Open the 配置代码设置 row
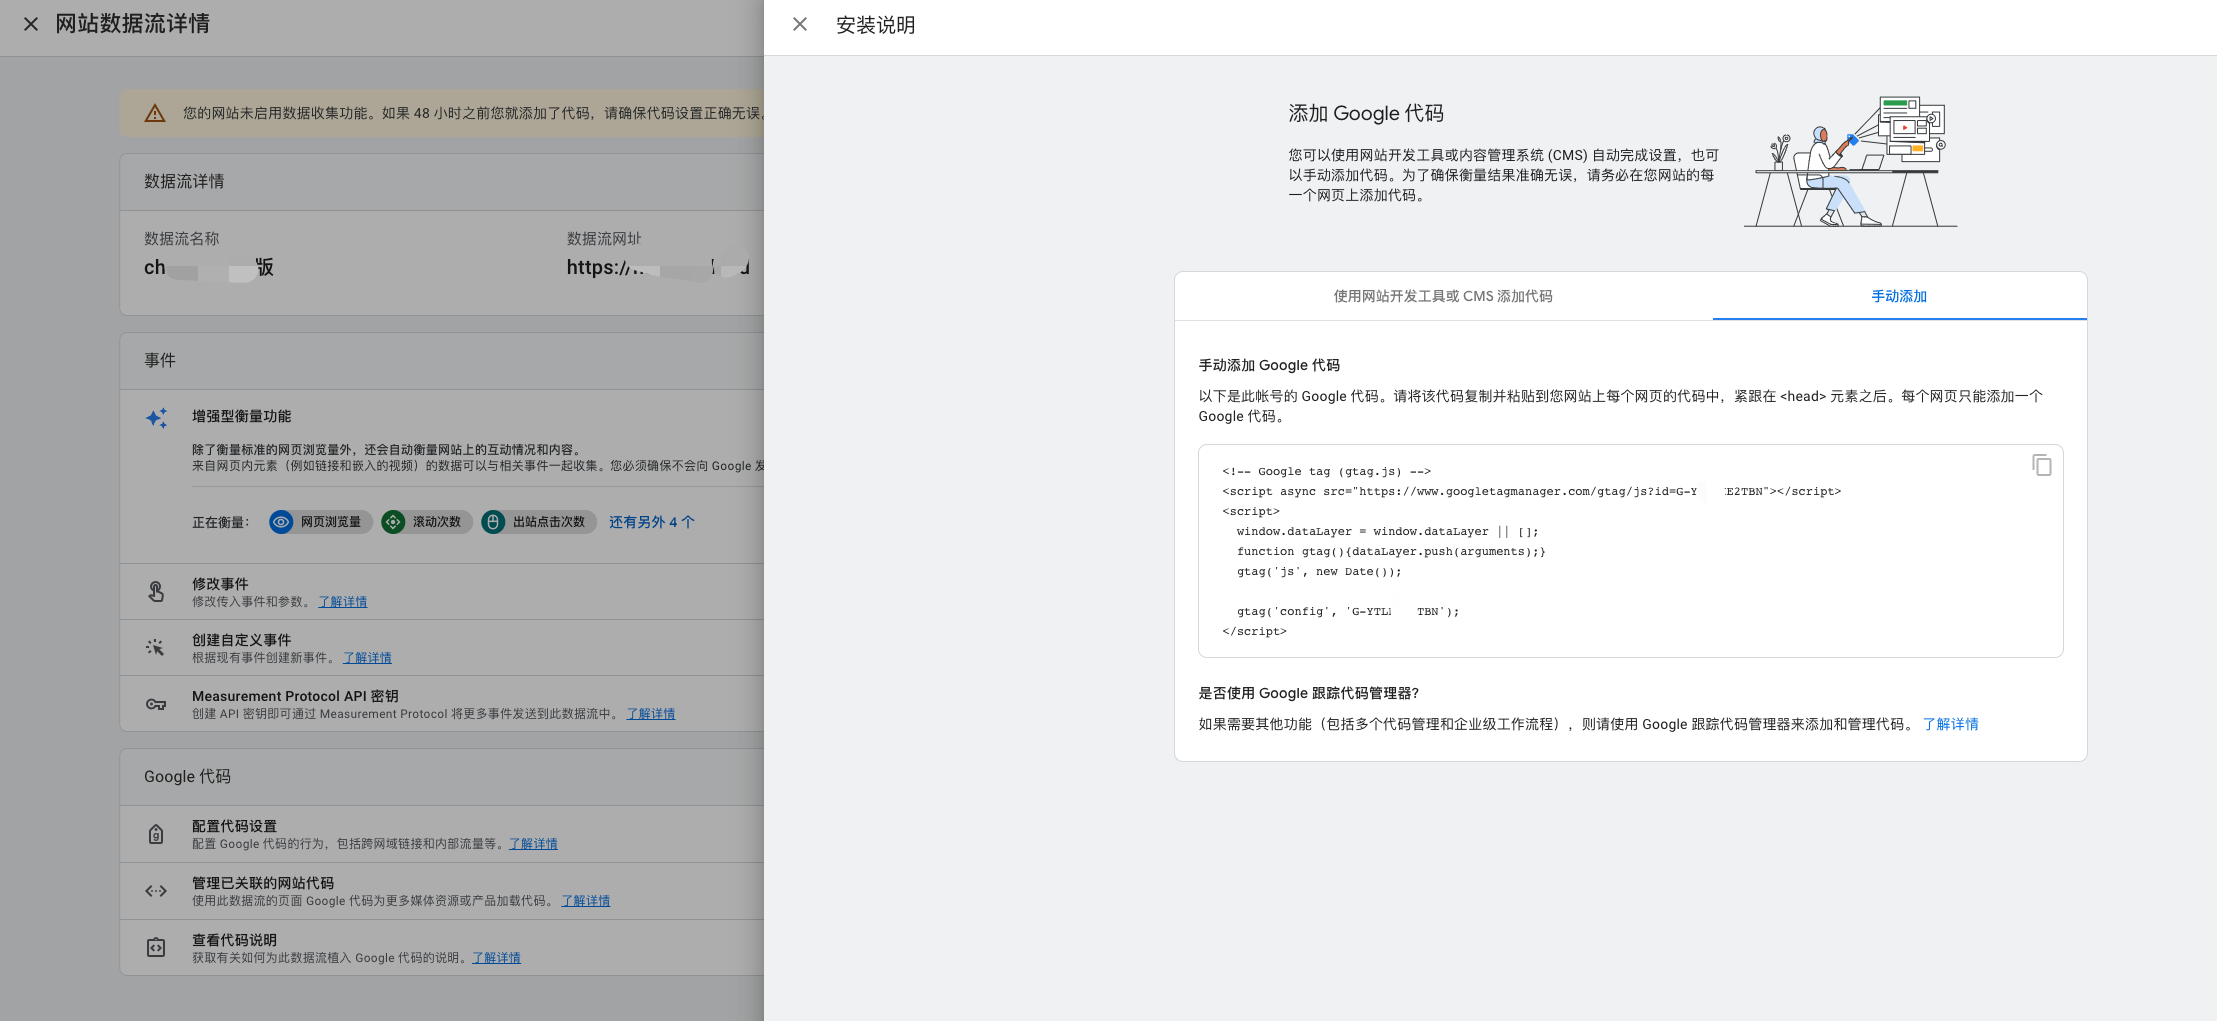2217x1021 pixels. coord(442,834)
